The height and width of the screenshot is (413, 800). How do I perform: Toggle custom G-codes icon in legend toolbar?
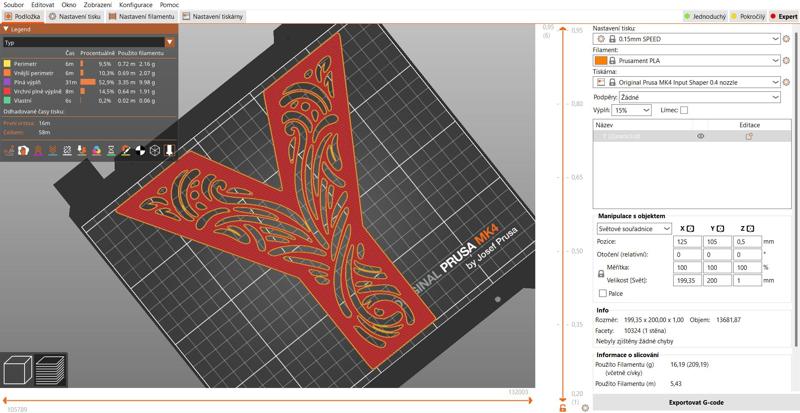tap(125, 151)
